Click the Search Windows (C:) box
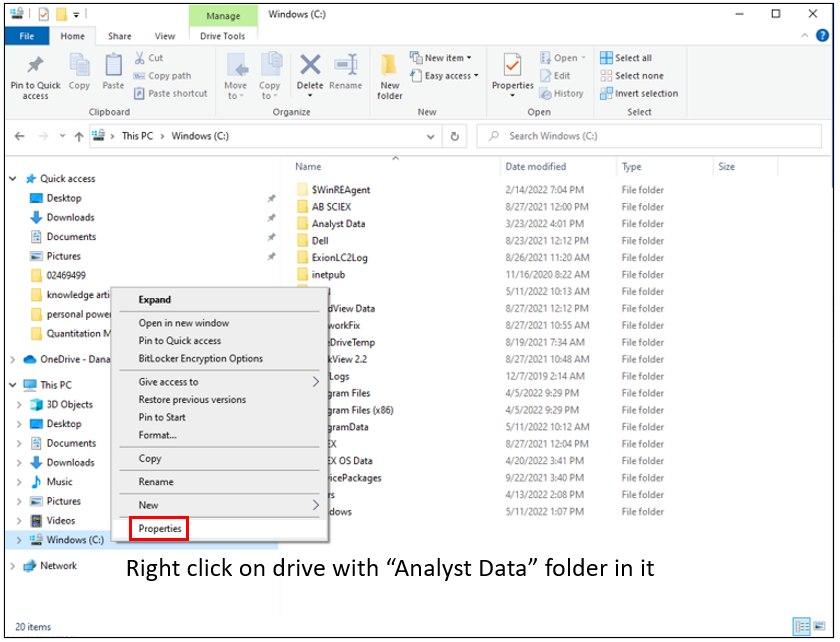This screenshot has height=642, width=840. click(649, 136)
